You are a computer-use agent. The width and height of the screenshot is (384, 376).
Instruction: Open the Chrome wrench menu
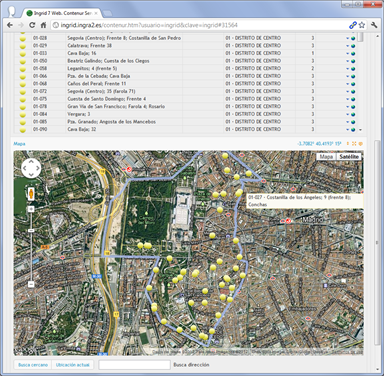374,25
